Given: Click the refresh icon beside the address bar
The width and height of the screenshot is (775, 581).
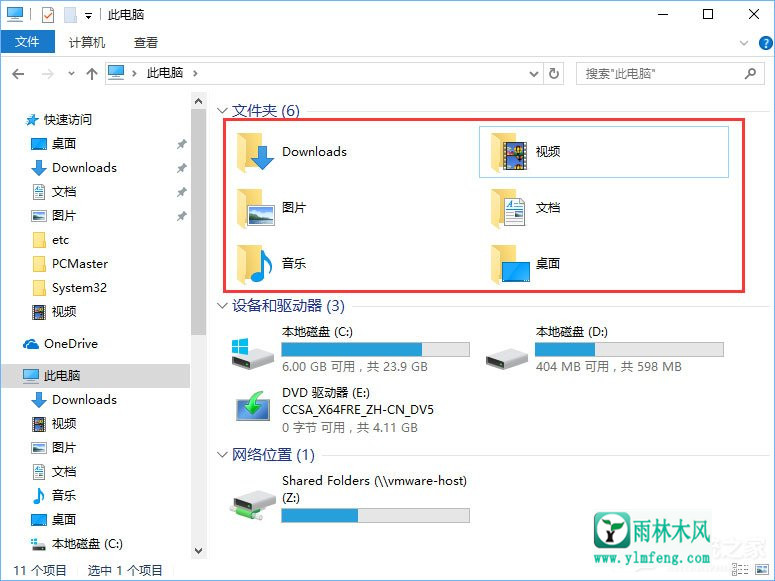Looking at the screenshot, I should (x=554, y=74).
